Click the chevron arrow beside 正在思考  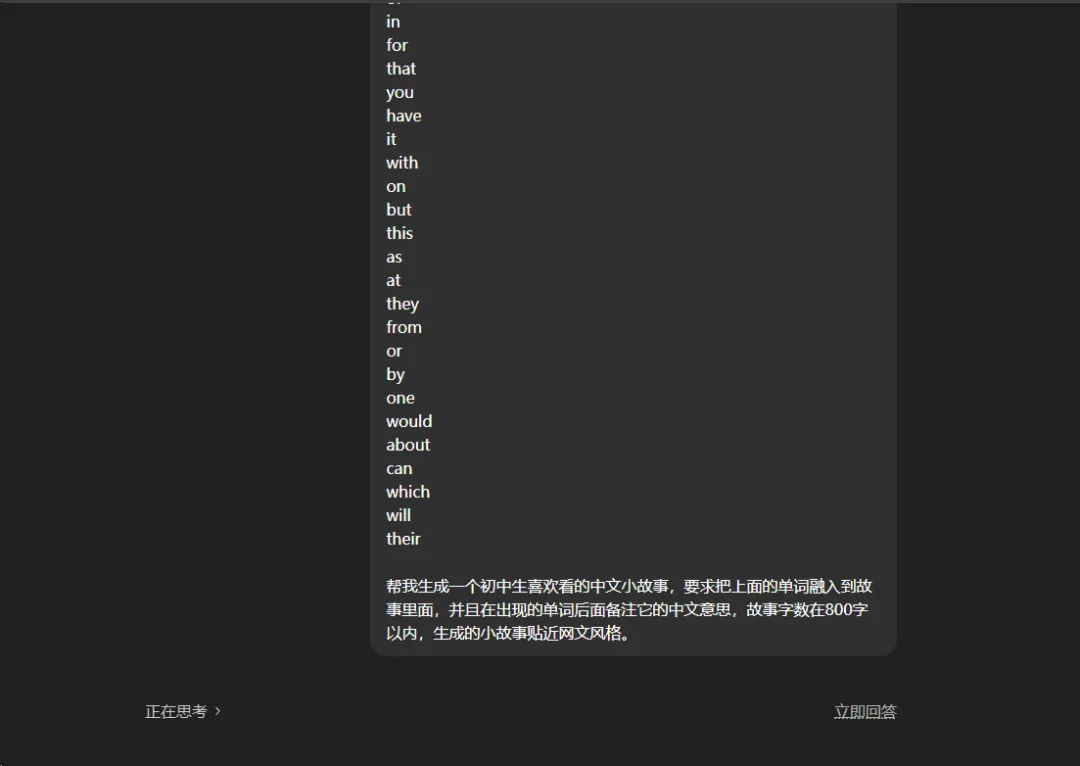tap(218, 711)
